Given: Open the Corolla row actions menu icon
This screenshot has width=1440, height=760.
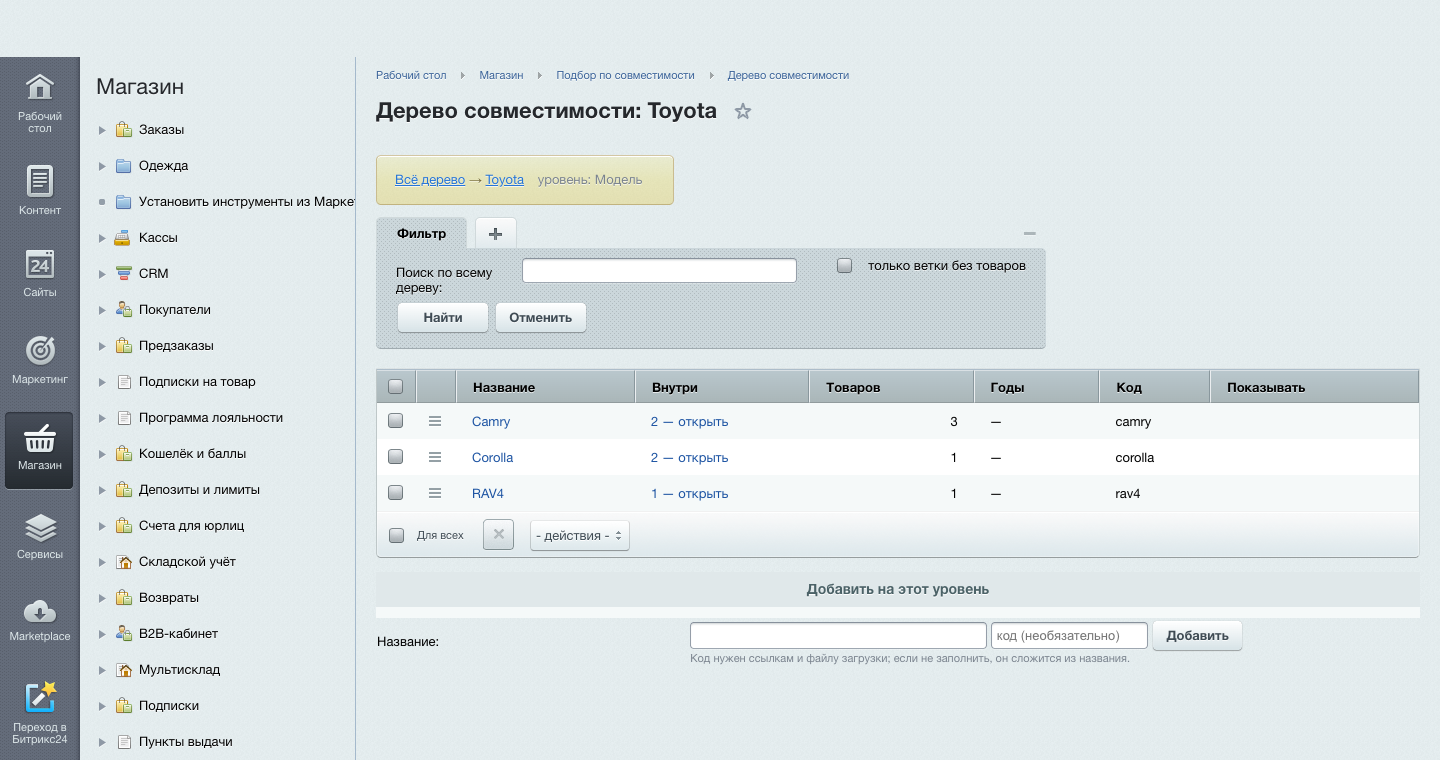Looking at the screenshot, I should coord(435,457).
